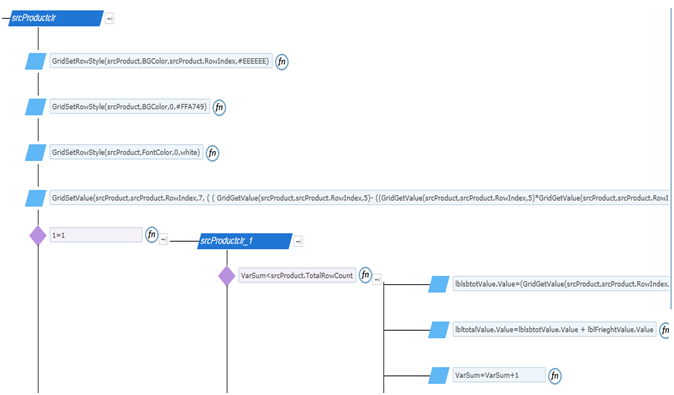Screen dimensions: 674x395
Task: Click action icon for VarSum=VarSum+1 step
Action: point(439,376)
